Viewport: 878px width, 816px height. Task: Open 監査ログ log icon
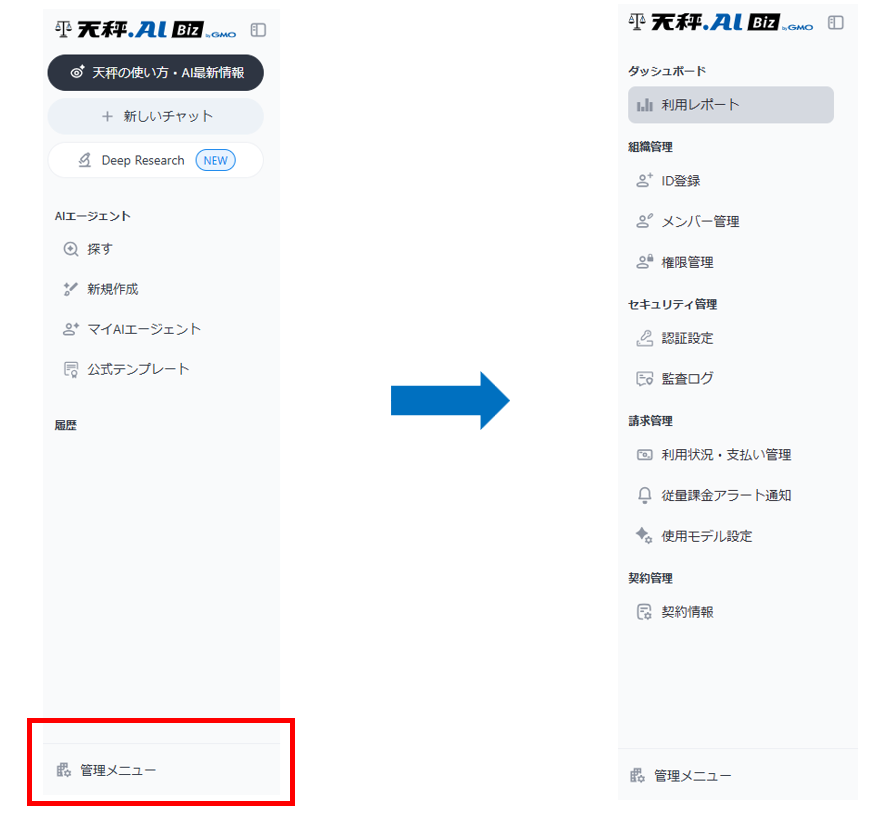click(645, 379)
